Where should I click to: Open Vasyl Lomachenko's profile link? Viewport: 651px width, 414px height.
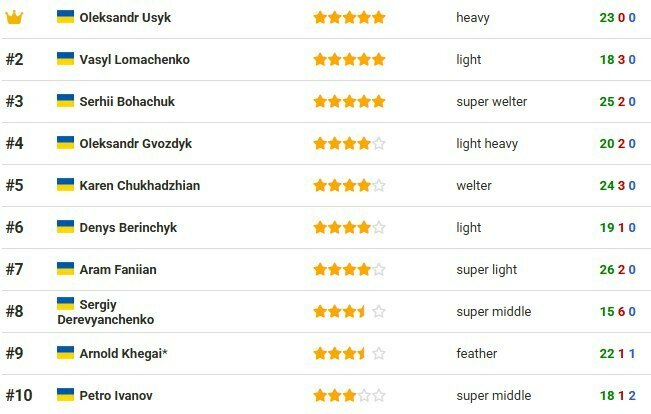coord(134,59)
